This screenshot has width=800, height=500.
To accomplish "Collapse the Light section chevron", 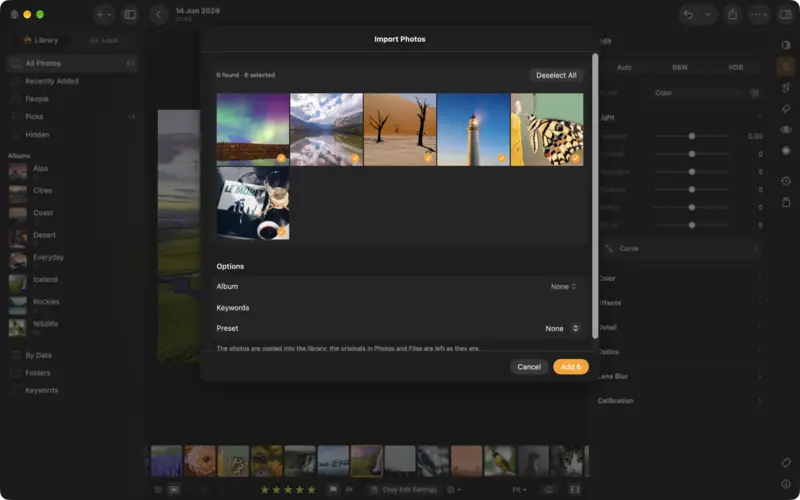I will [759, 117].
